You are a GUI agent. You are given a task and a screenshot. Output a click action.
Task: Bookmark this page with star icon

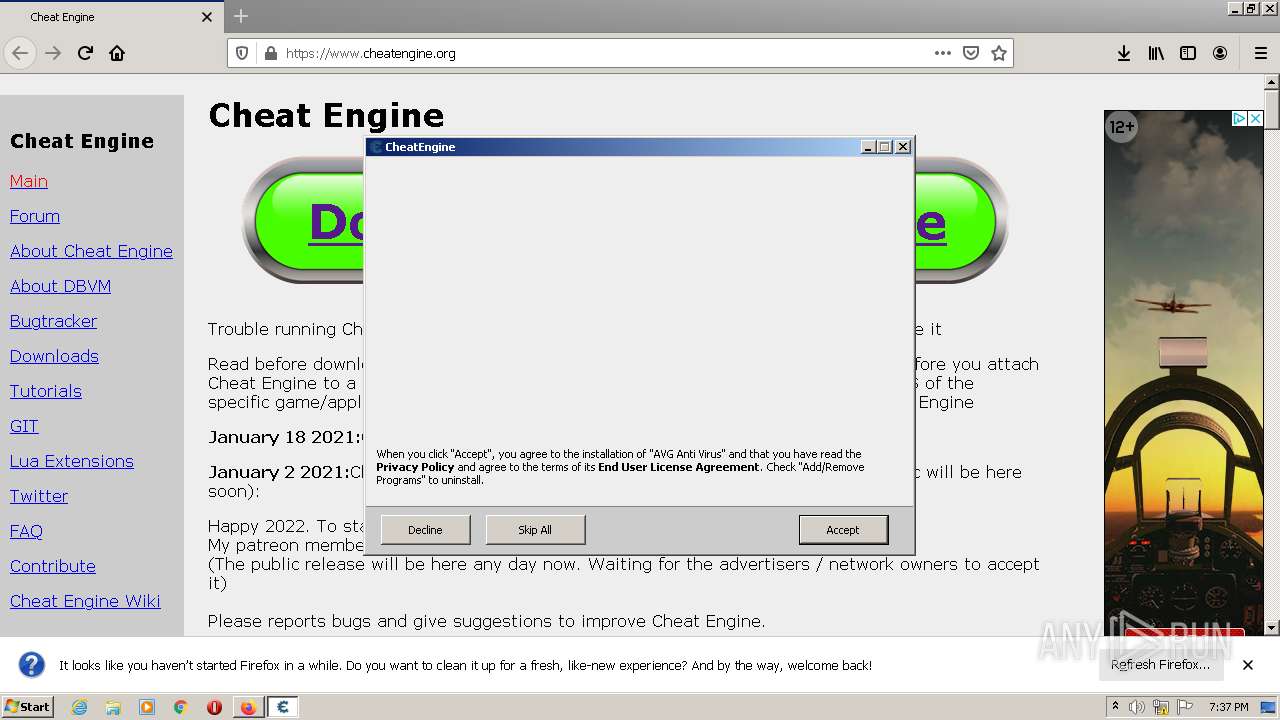tap(998, 53)
